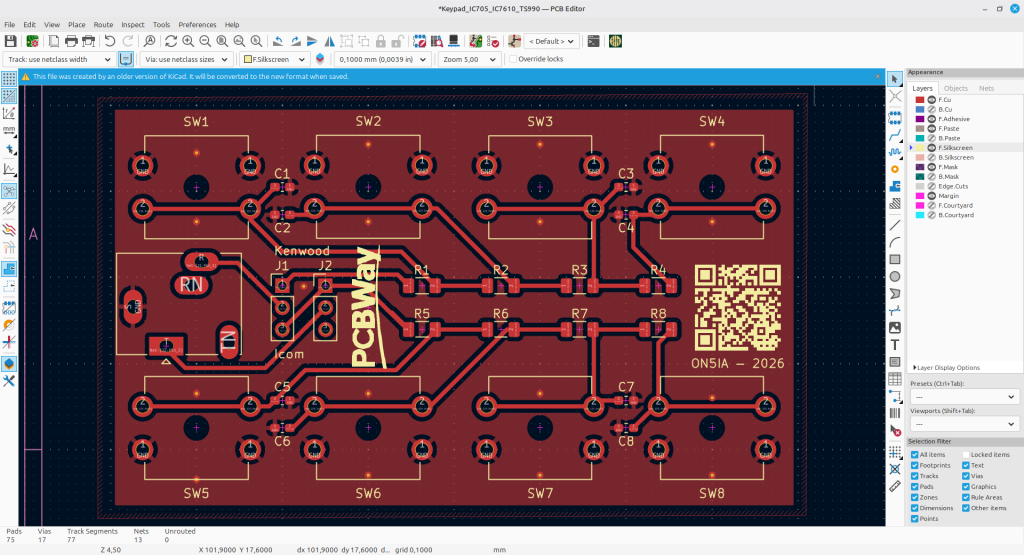Open the Place menu
Screen dimensions: 1024x555
coord(76,25)
